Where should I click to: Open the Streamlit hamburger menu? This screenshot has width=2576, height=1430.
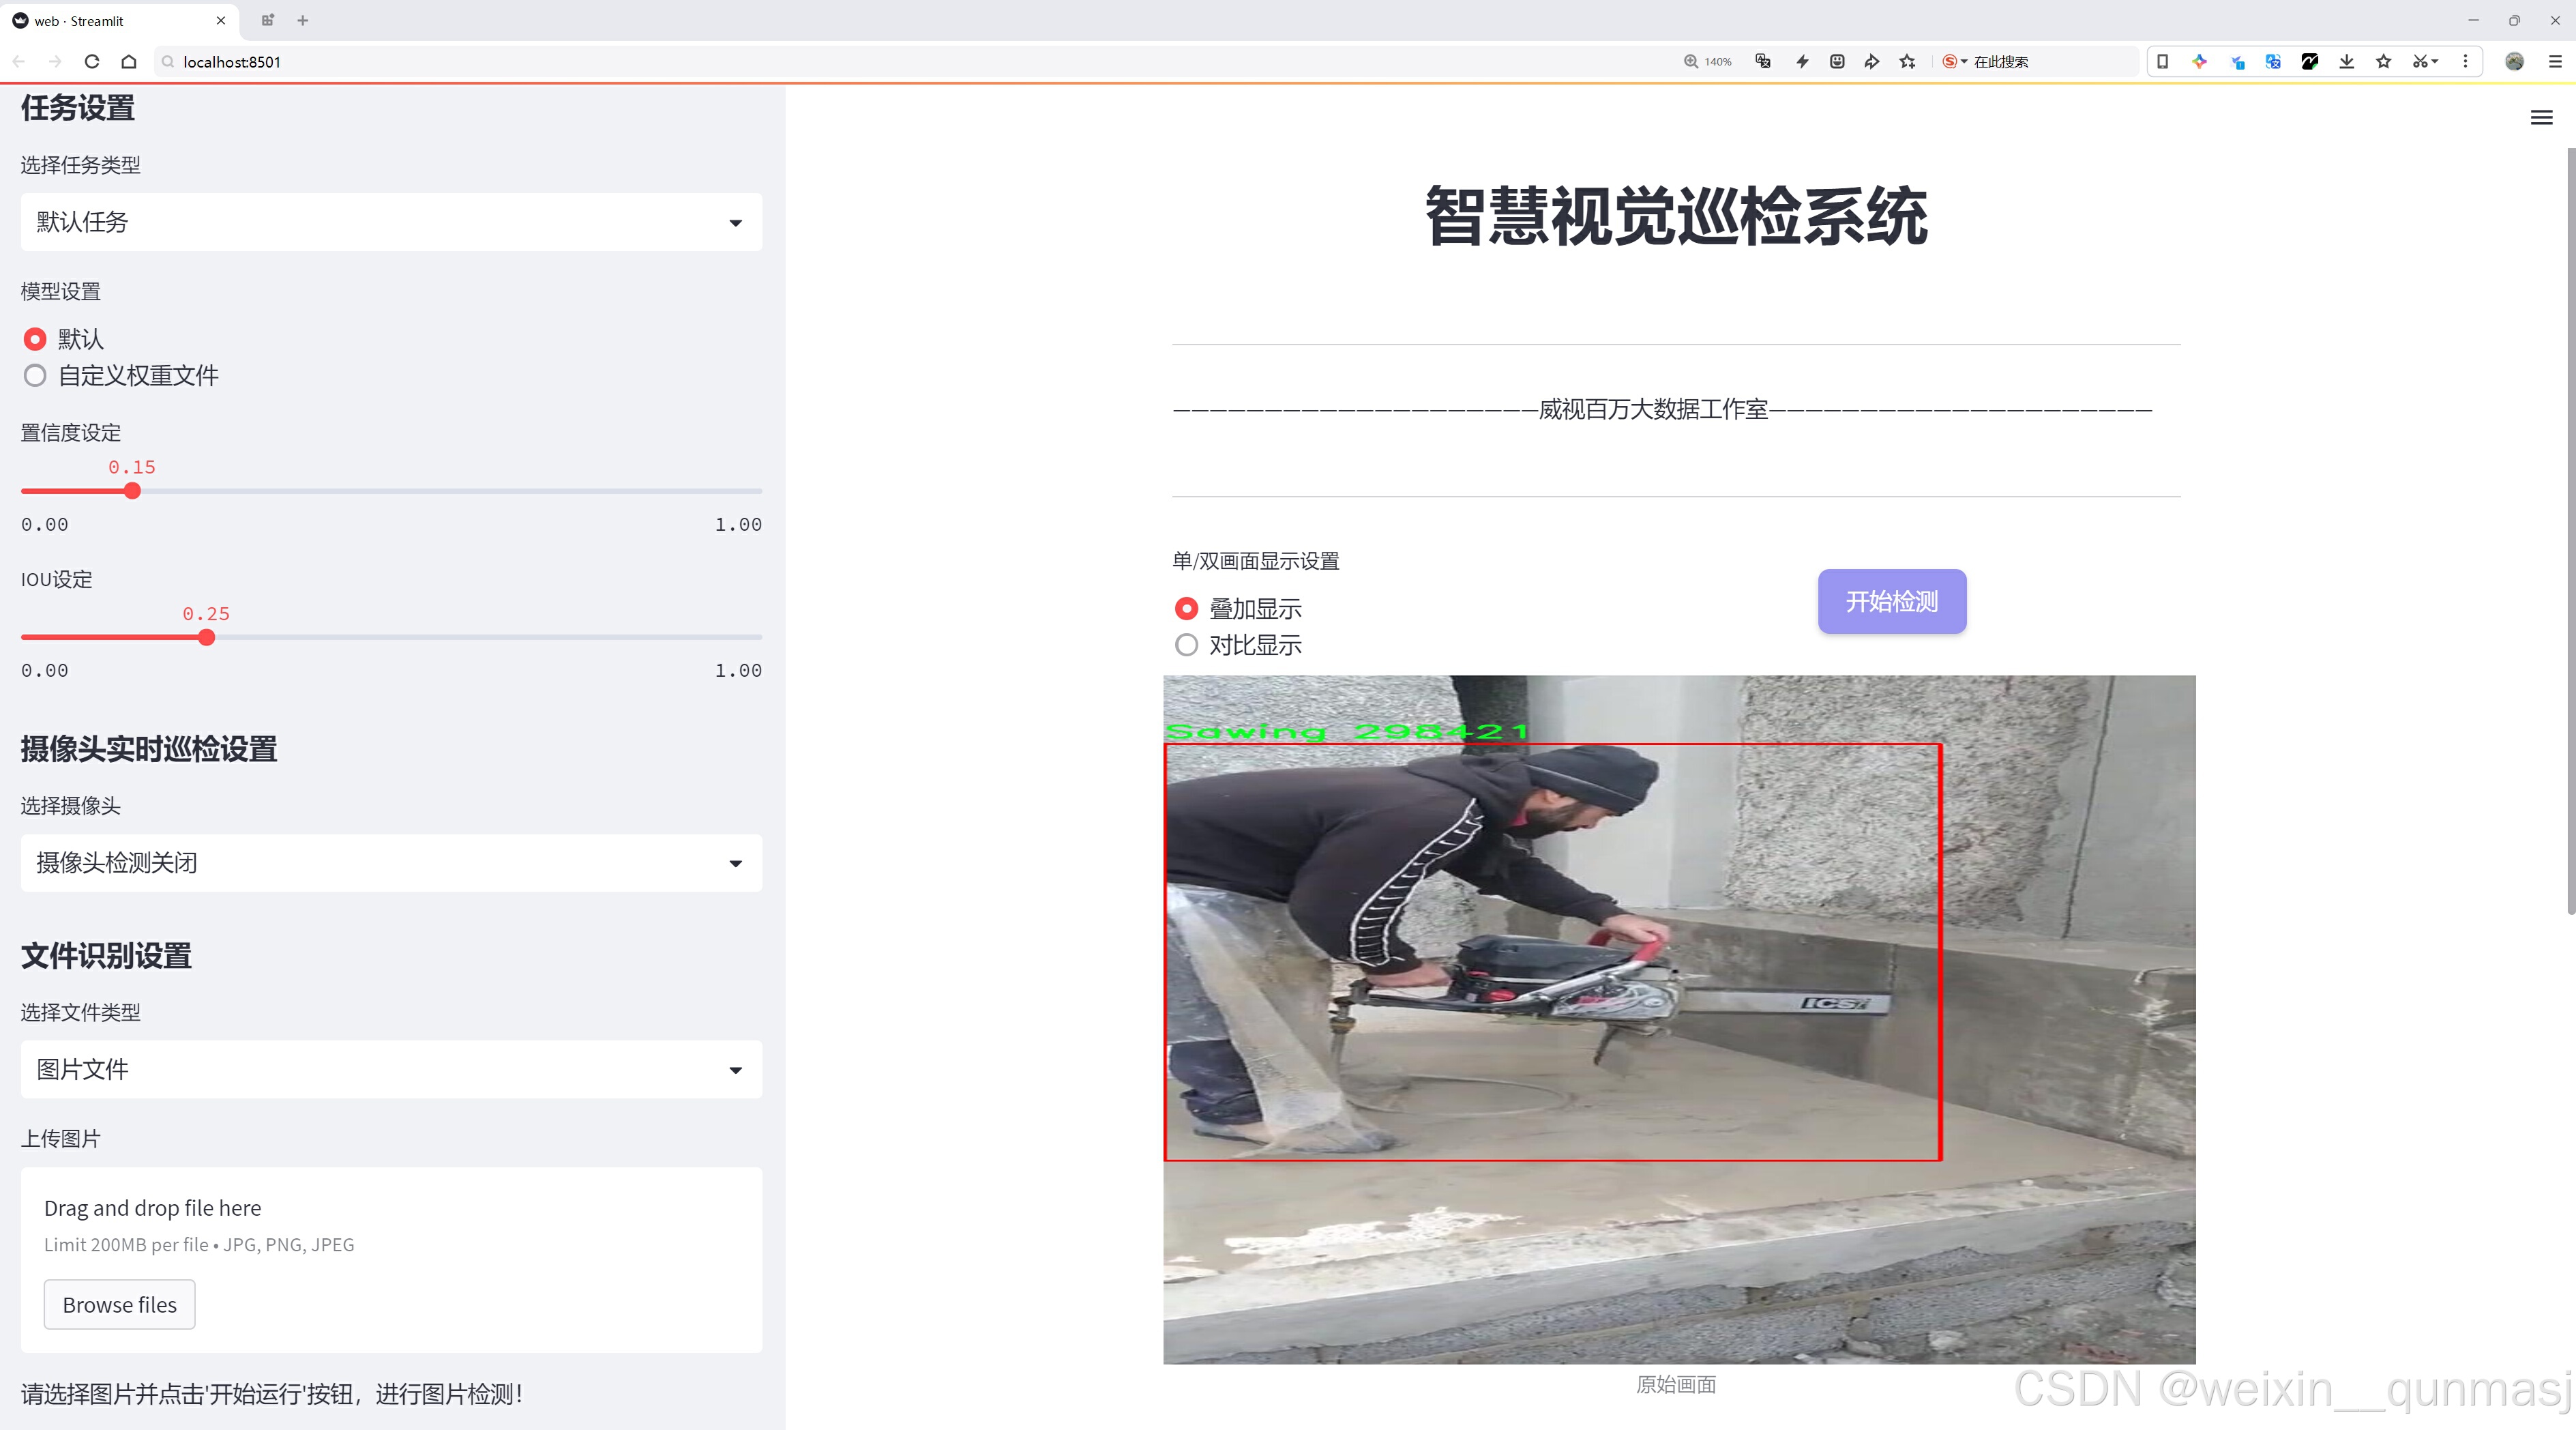coord(2541,118)
